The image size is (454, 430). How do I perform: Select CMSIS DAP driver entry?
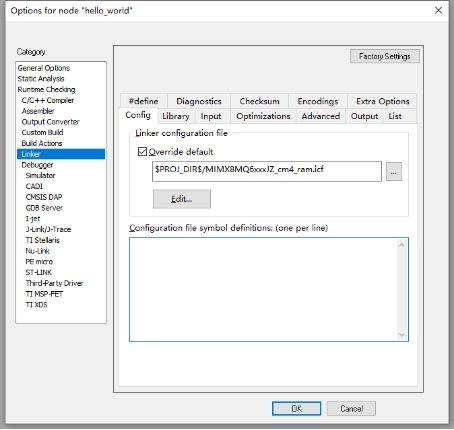(x=44, y=197)
